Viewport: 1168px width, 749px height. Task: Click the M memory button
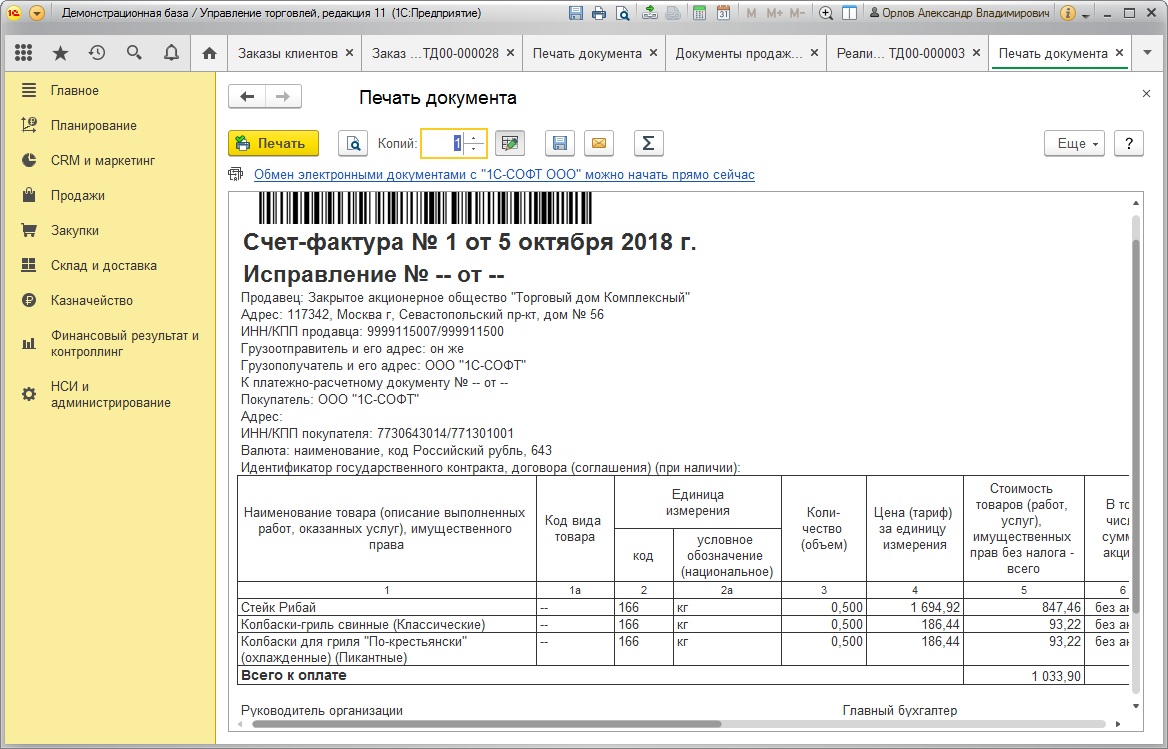(751, 13)
